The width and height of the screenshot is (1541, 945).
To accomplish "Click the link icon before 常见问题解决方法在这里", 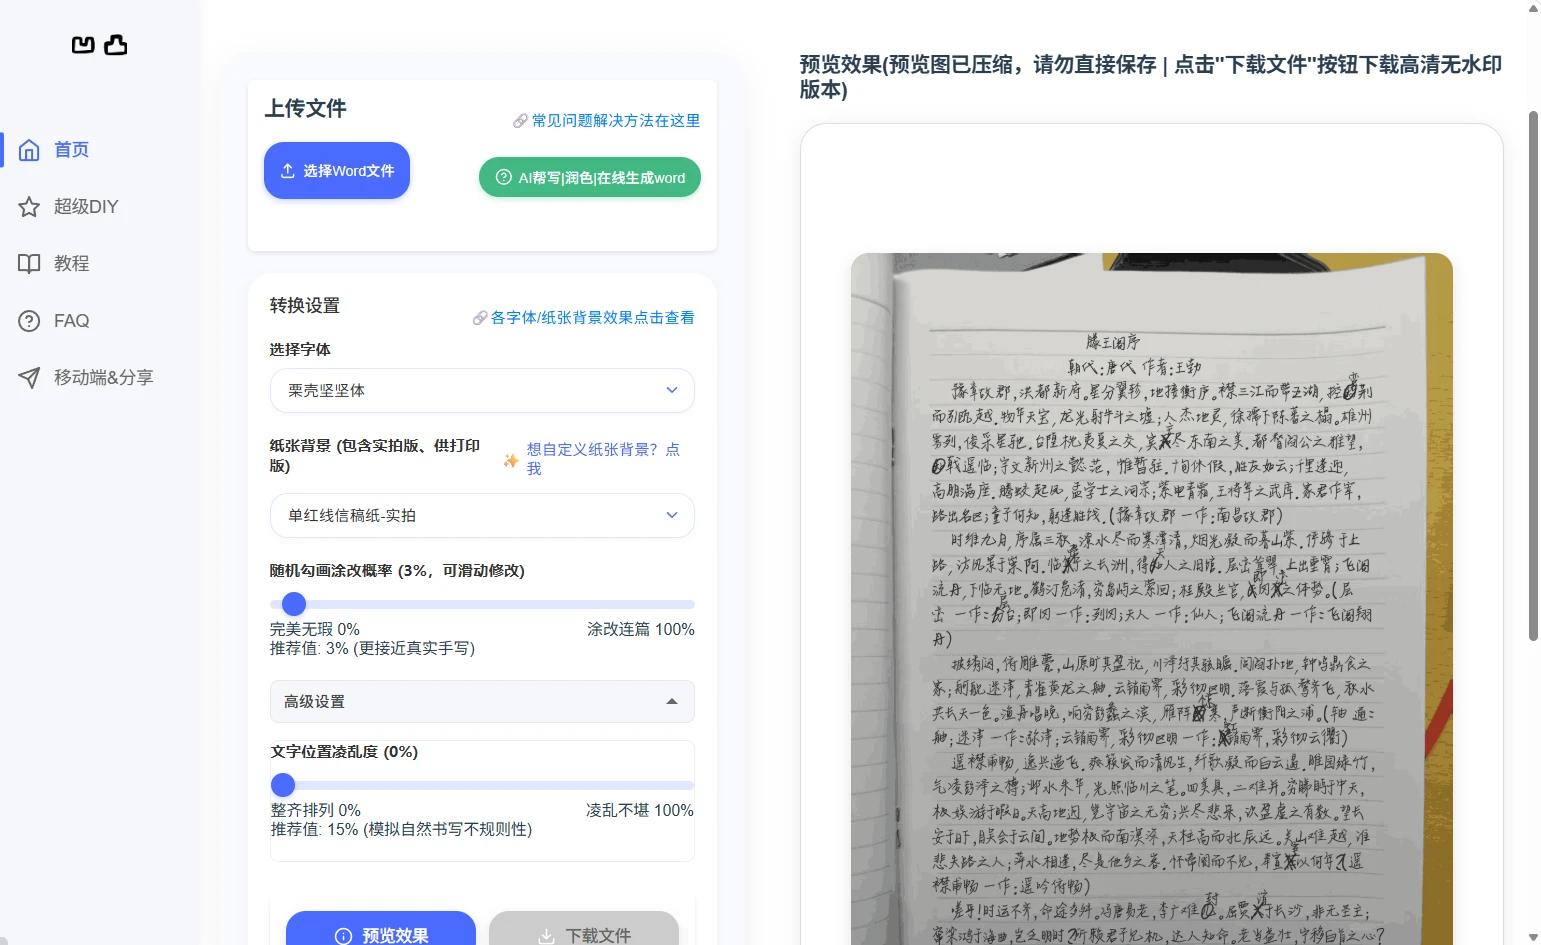I will [520, 121].
